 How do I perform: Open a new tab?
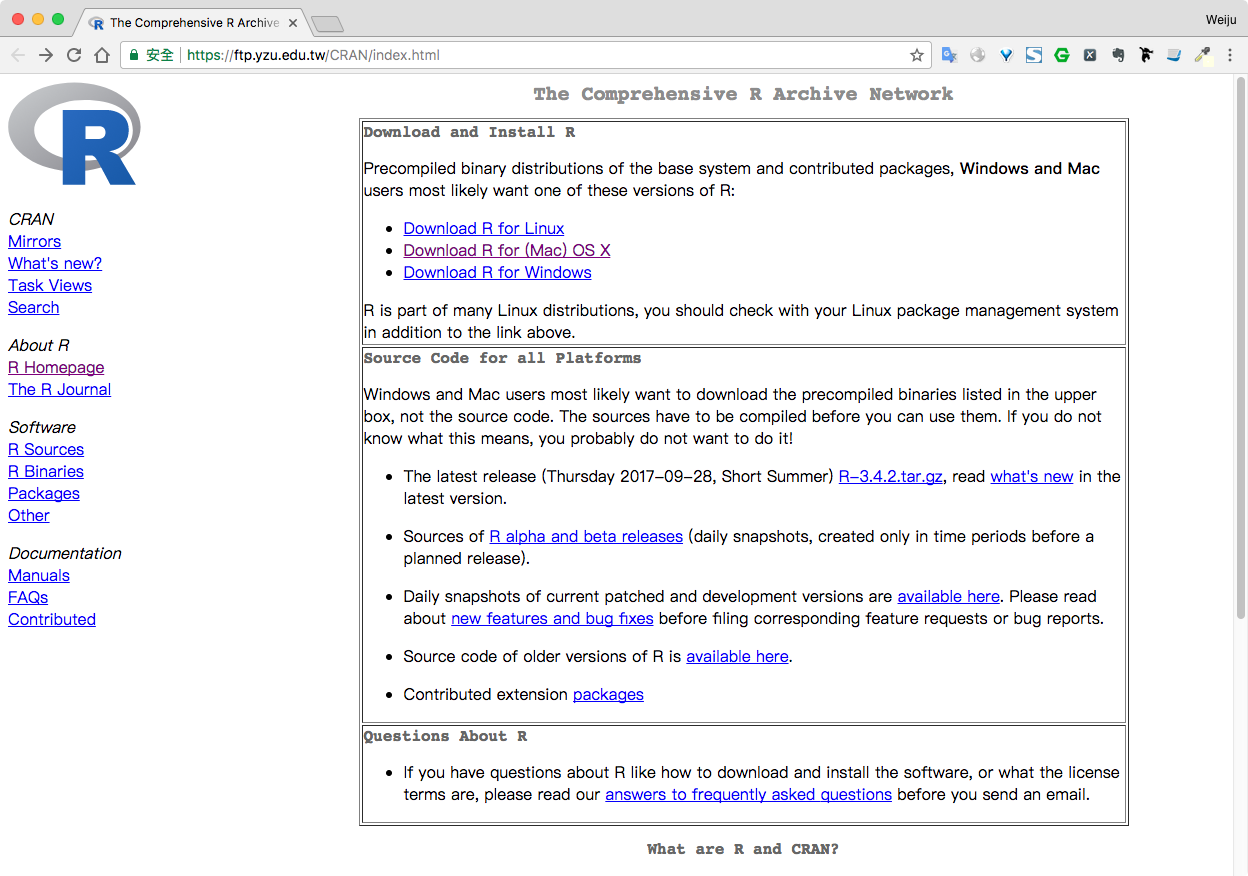[327, 23]
